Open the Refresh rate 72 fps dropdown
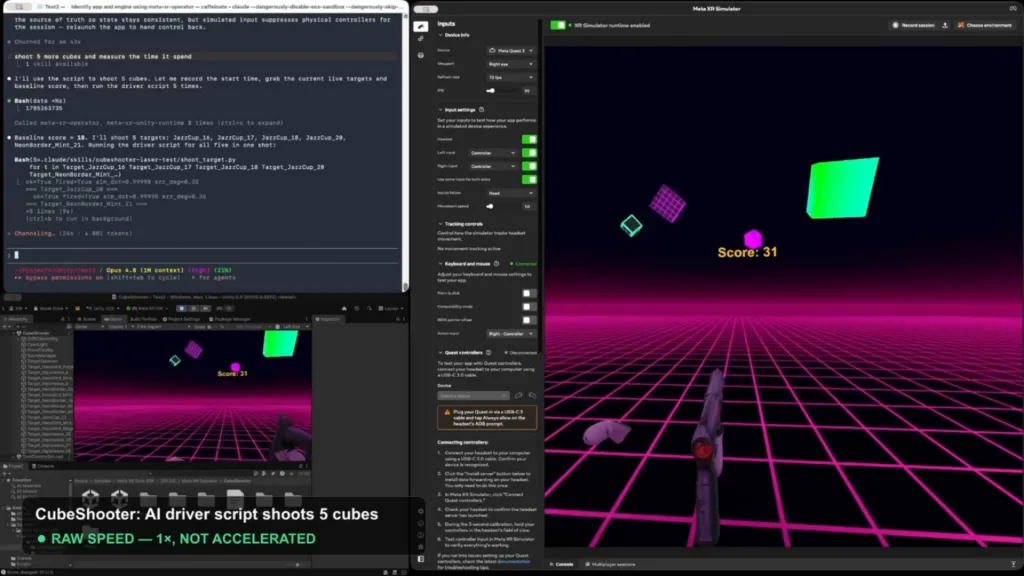This screenshot has height=576, width=1024. pyautogui.click(x=511, y=77)
